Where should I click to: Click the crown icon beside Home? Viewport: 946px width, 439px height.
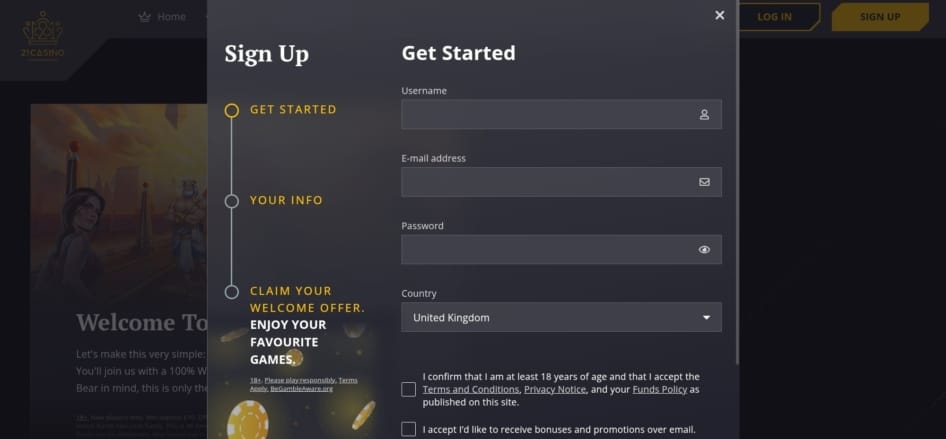coord(145,17)
